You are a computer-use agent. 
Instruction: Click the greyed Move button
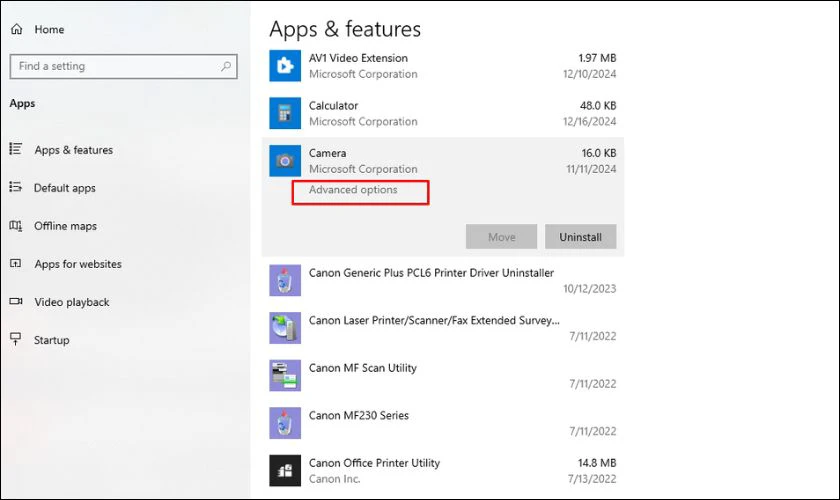tap(501, 237)
